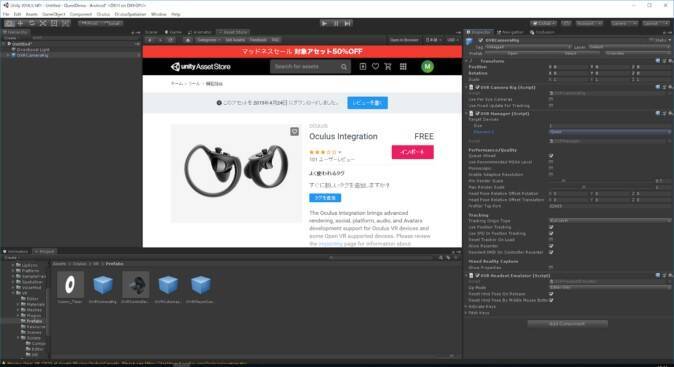Viewport: 674px width, 367px height.
Task: Click the green M account avatar
Action: 427,67
